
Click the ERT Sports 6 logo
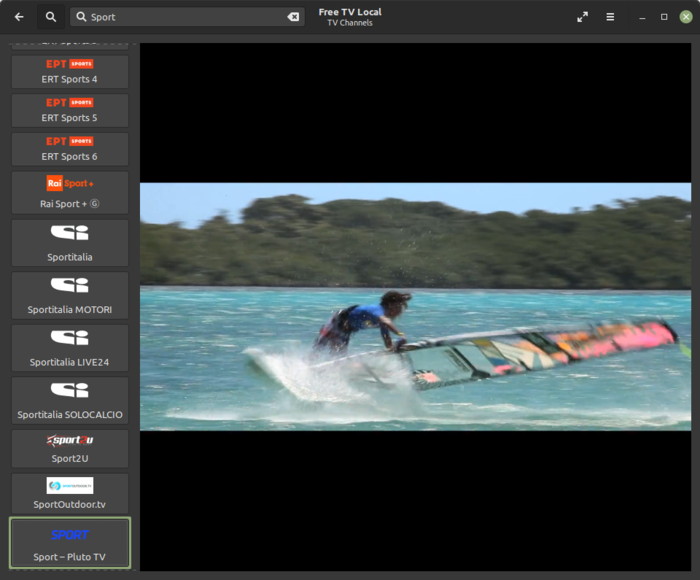point(70,141)
